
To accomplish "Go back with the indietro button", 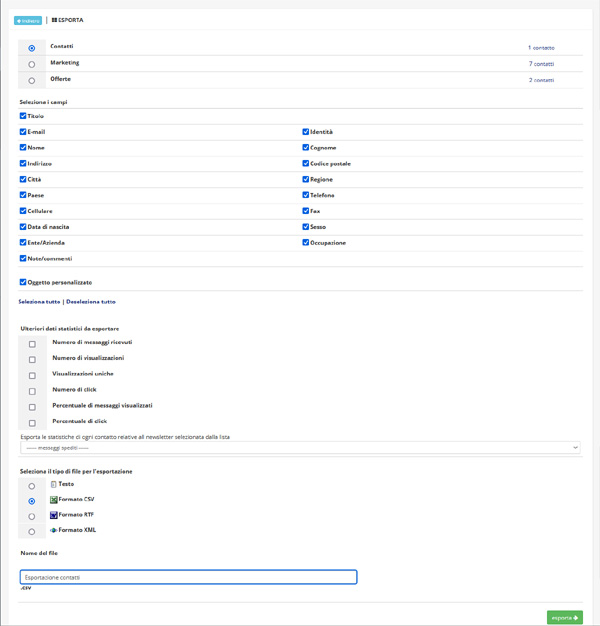I will point(28,20).
